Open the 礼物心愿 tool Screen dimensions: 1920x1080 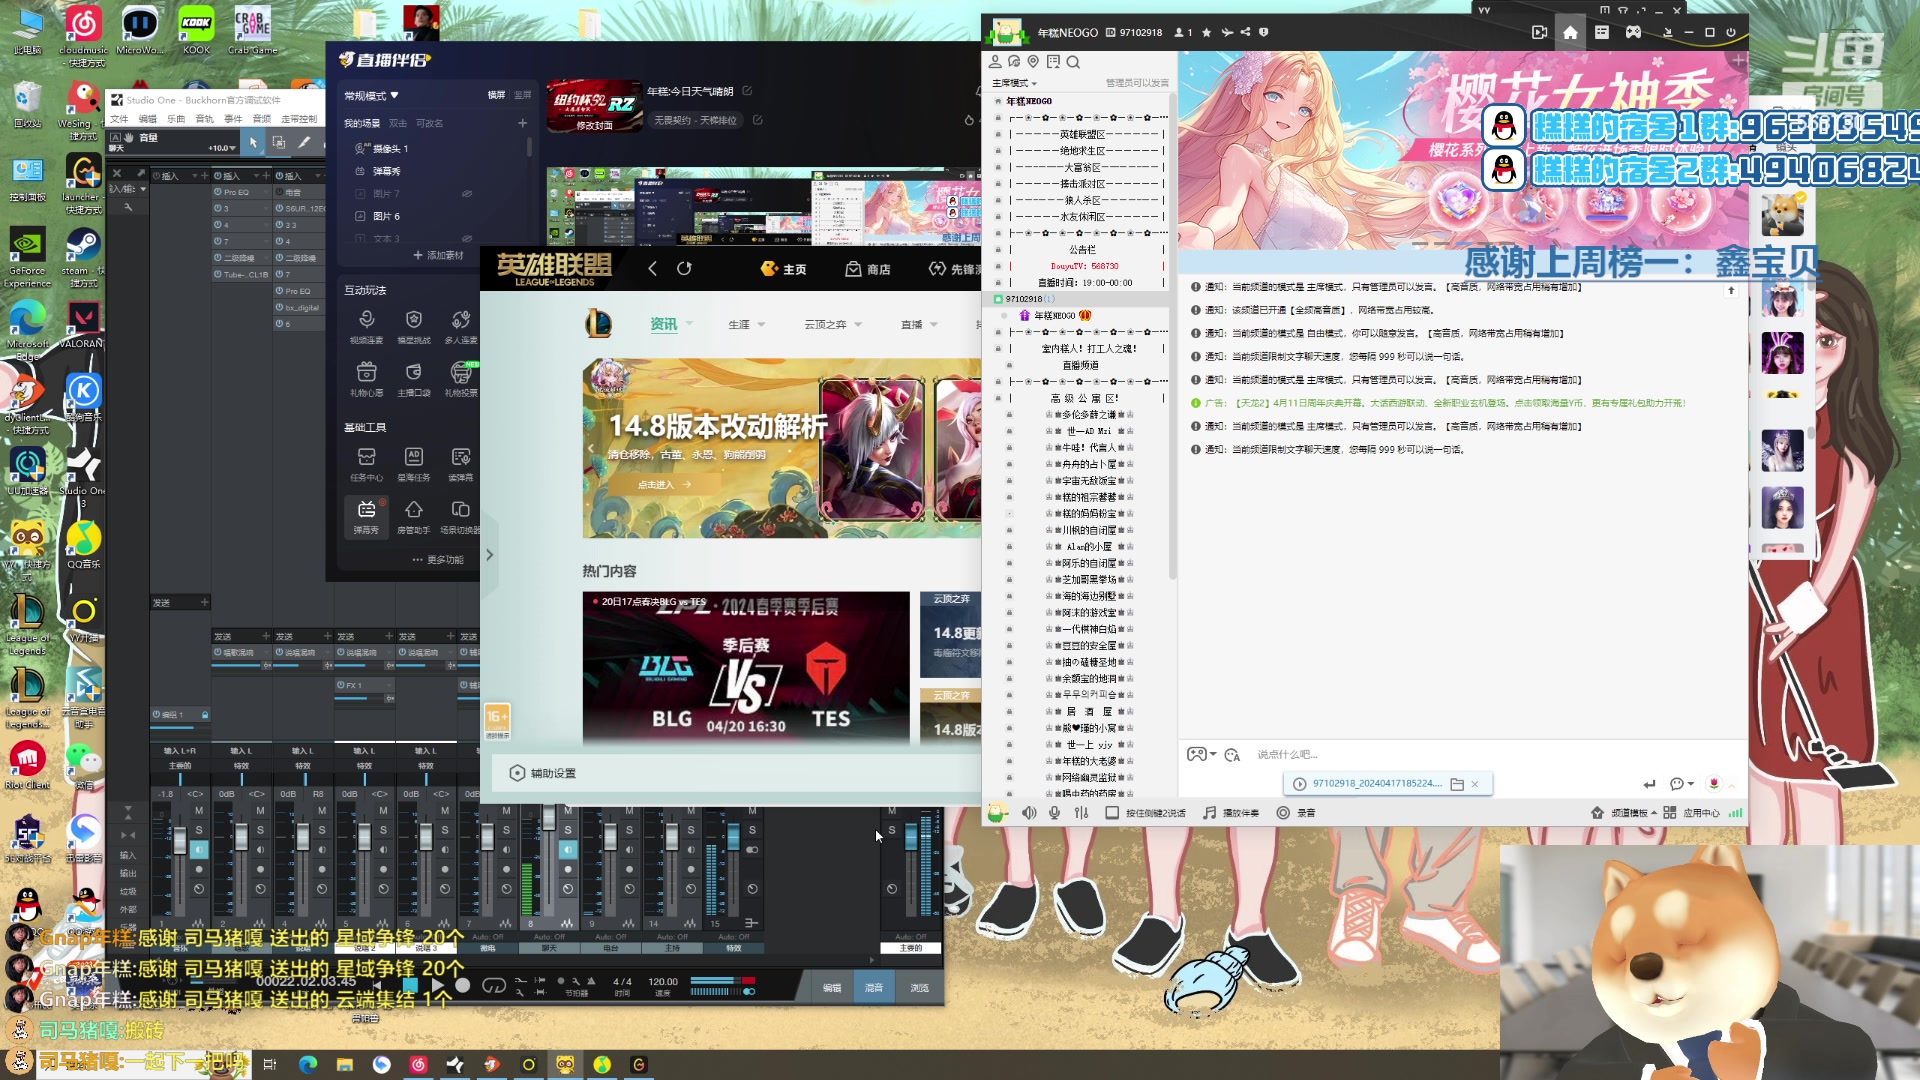tap(366, 379)
